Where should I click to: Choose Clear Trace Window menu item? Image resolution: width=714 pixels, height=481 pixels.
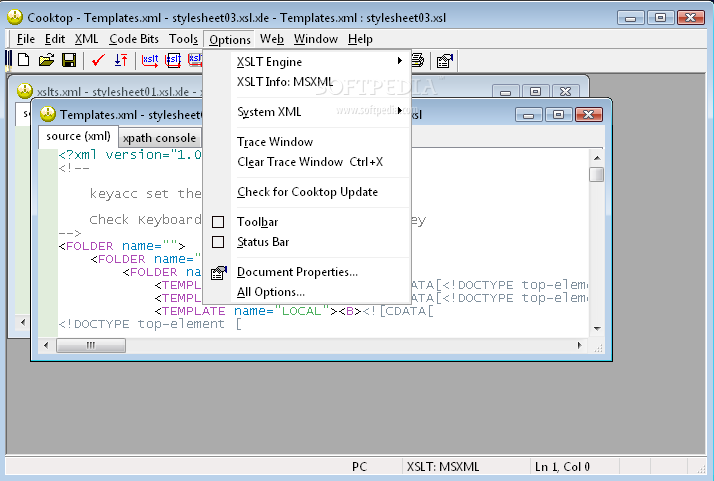[307, 162]
